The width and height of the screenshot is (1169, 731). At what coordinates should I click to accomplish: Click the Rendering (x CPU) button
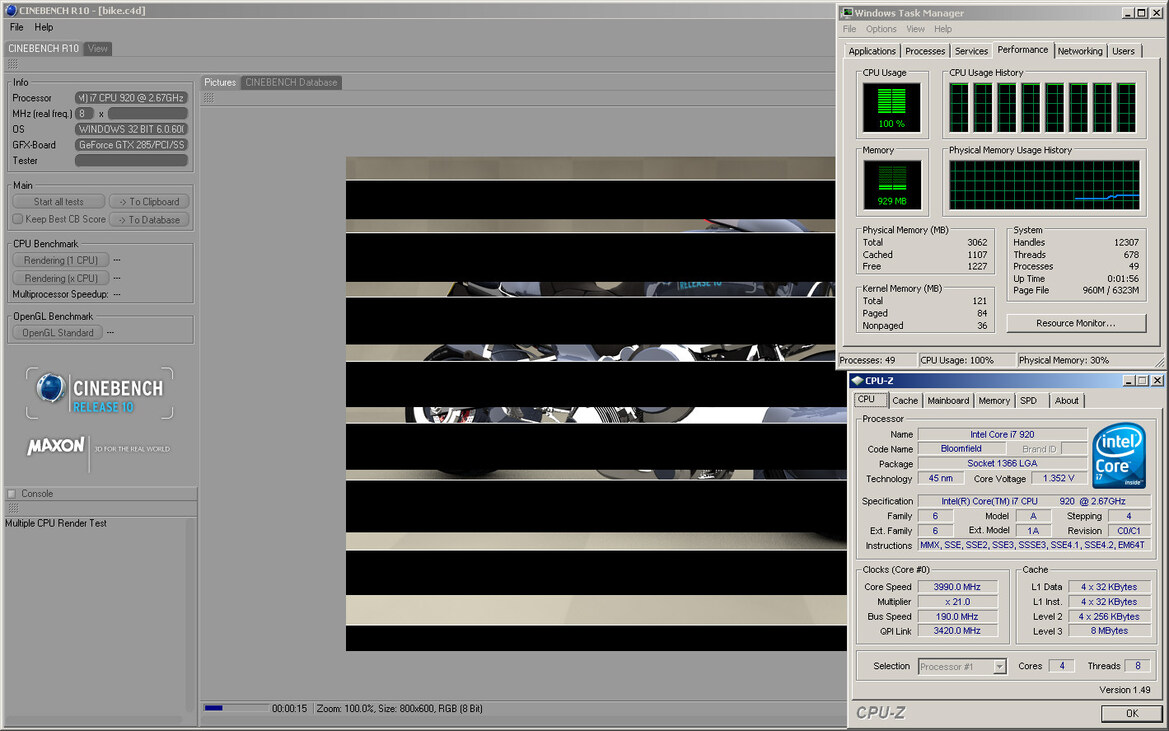pos(60,278)
